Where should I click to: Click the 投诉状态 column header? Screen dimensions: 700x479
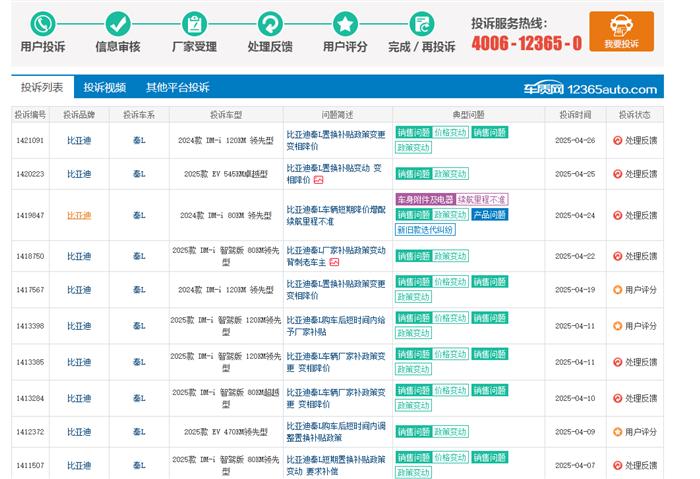coord(634,115)
